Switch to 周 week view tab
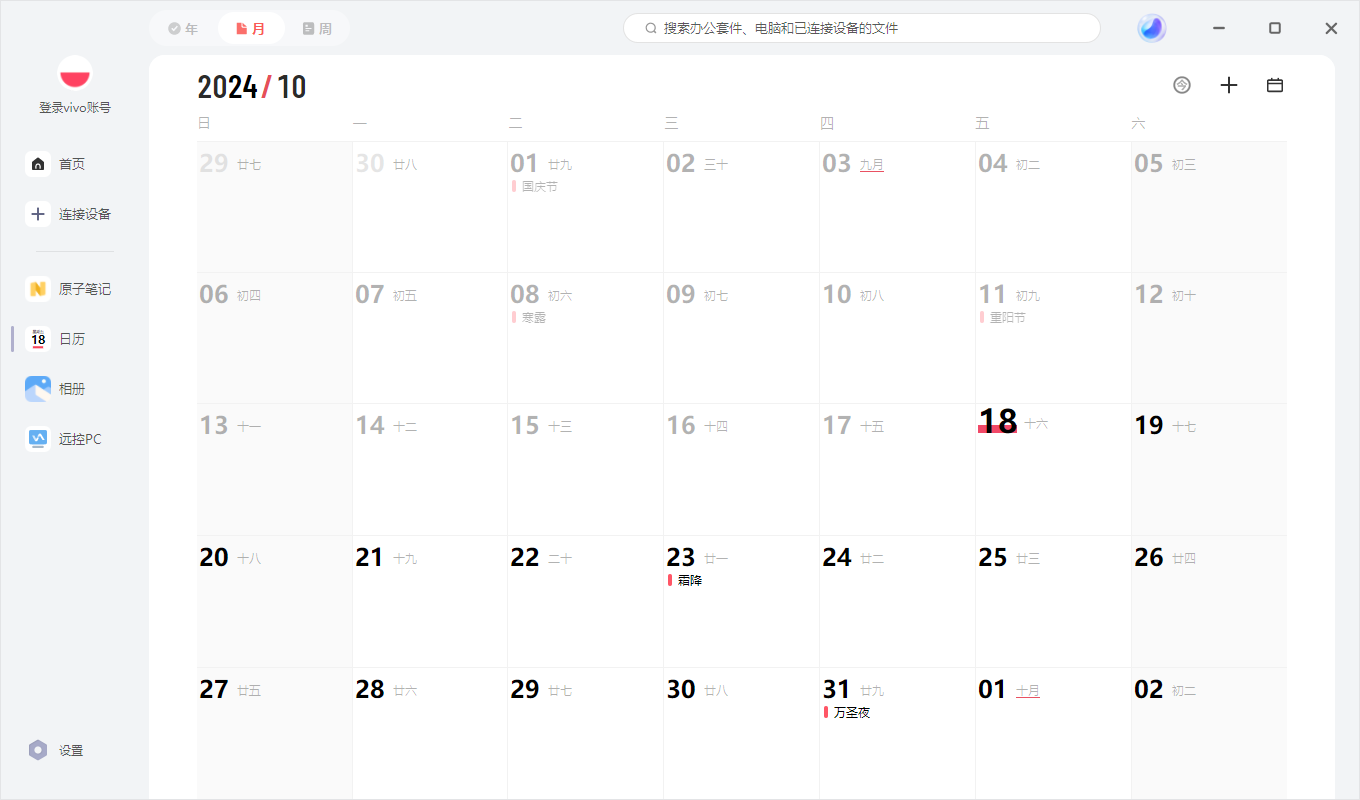 318,29
